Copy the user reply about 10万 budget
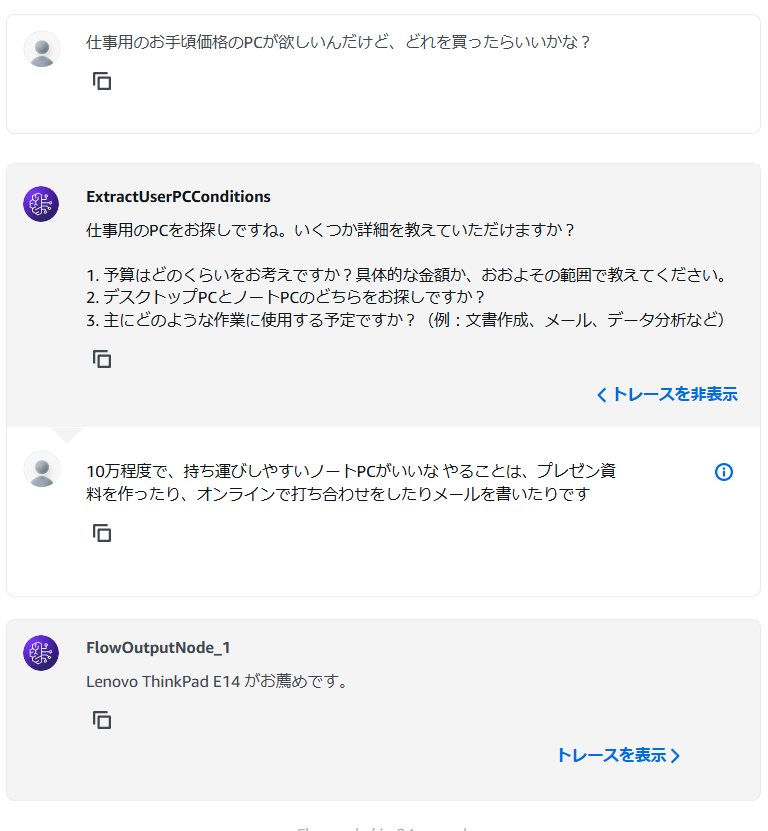Screen dimensions: 768x831 102,533
